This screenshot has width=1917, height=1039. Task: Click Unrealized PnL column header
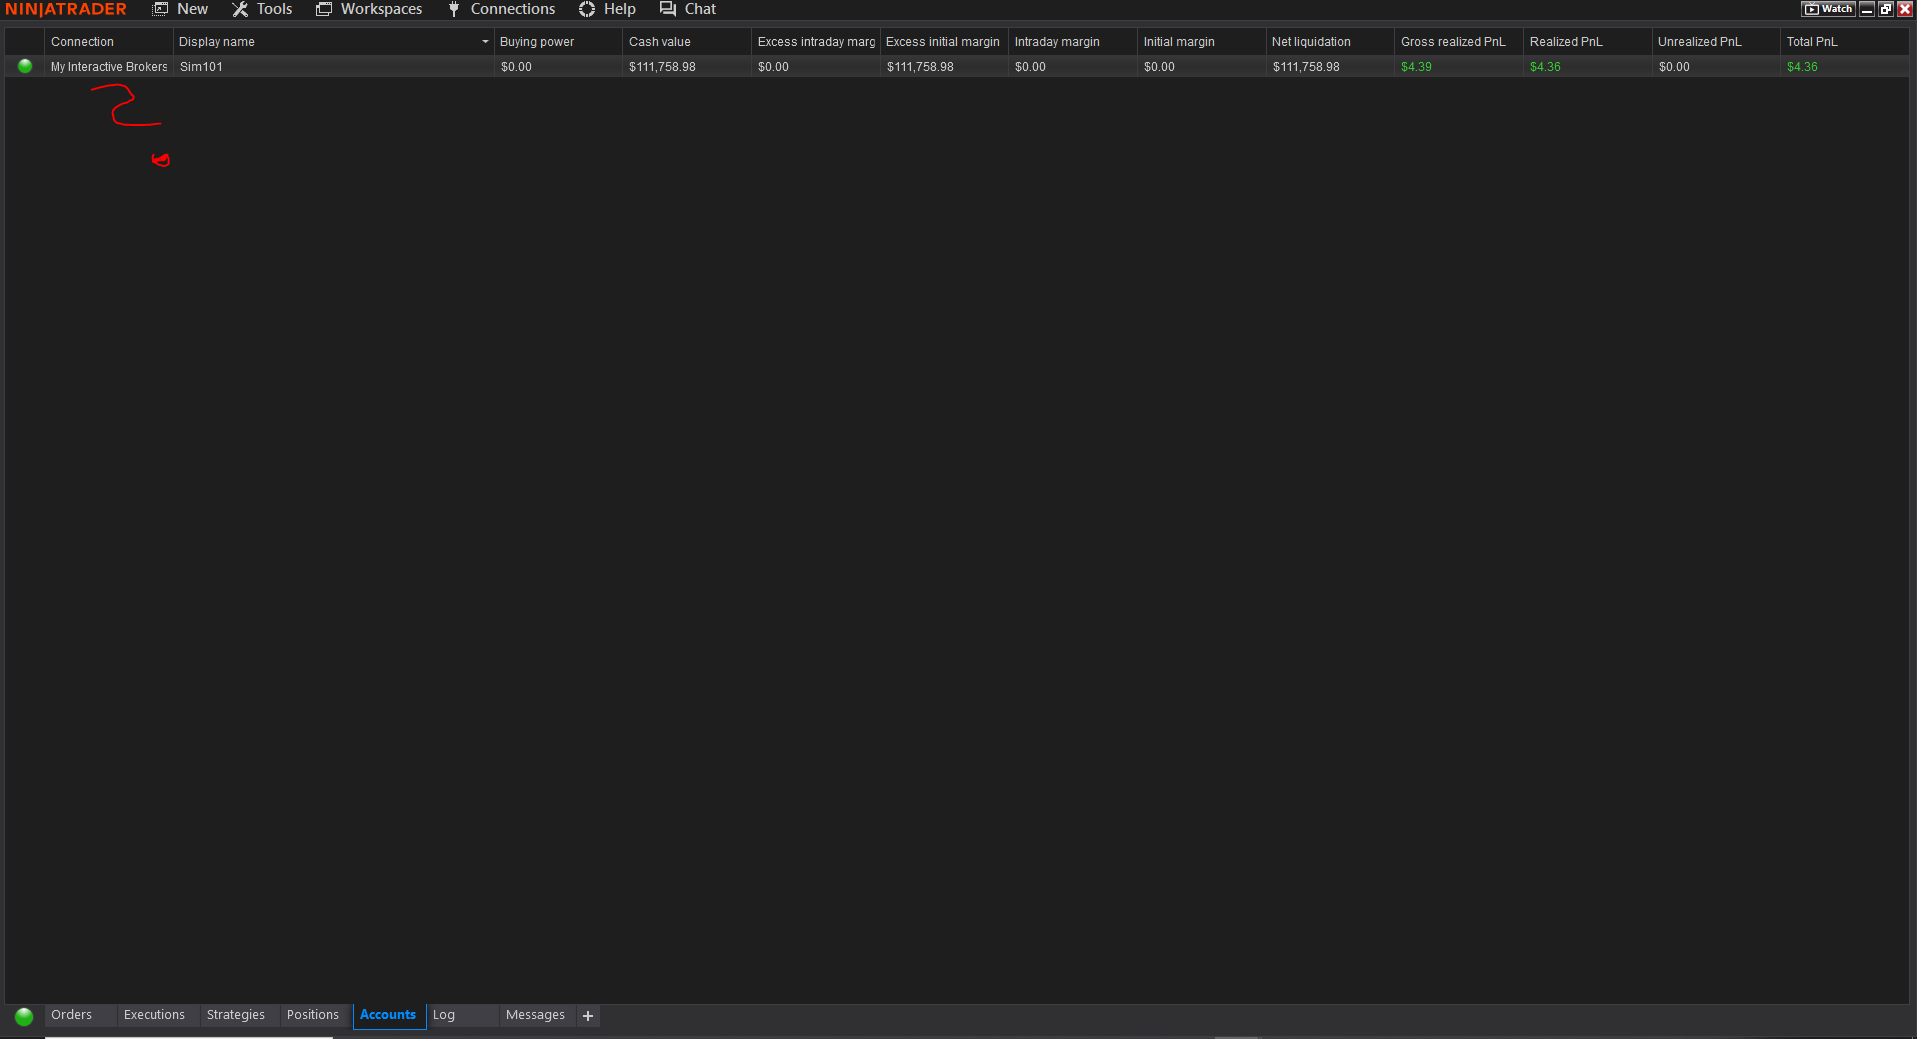pos(1716,42)
